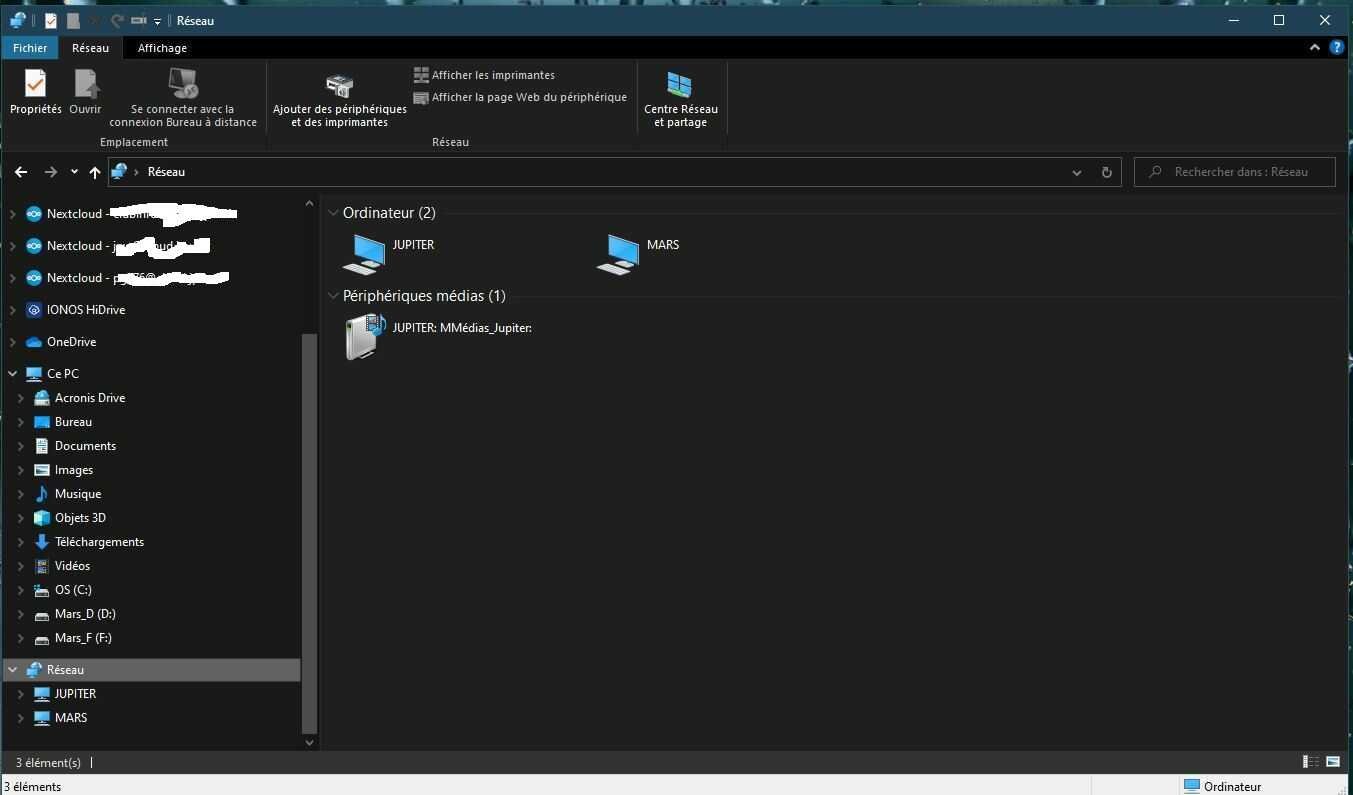The width and height of the screenshot is (1353, 795).
Task: Go up one level with up arrow
Action: 95,172
